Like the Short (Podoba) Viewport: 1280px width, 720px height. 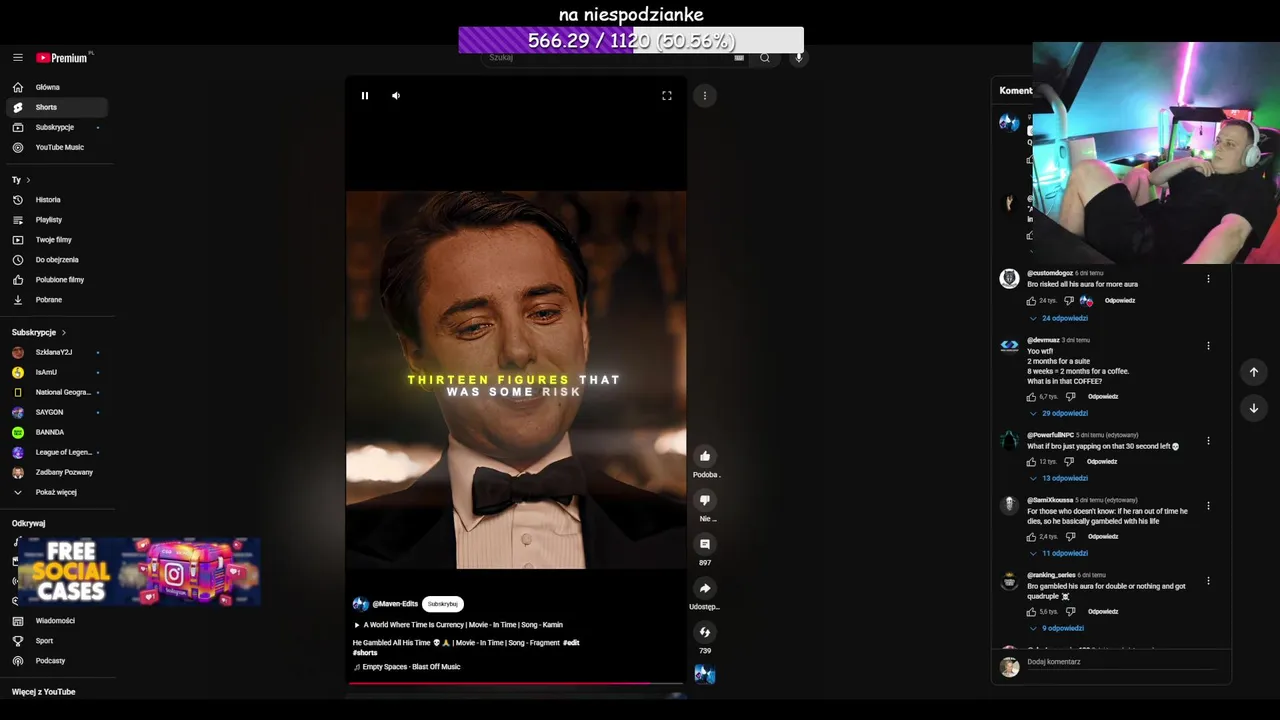click(705, 456)
